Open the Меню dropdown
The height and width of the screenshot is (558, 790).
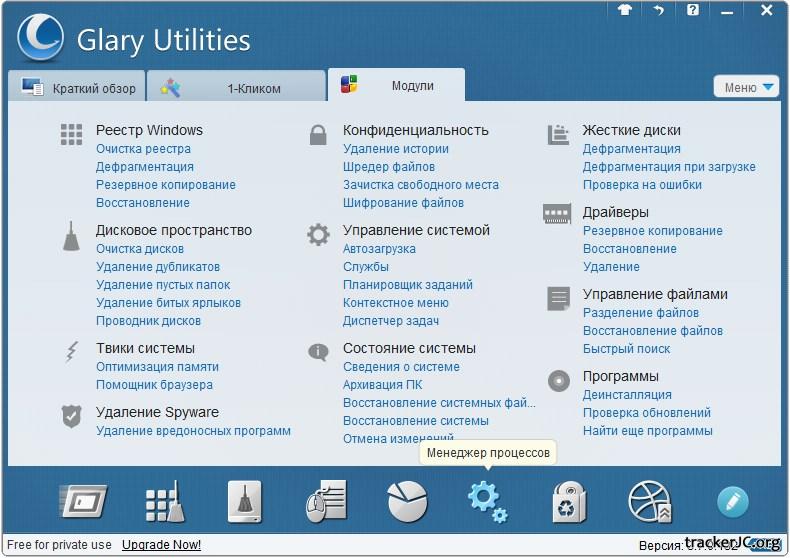tap(746, 87)
